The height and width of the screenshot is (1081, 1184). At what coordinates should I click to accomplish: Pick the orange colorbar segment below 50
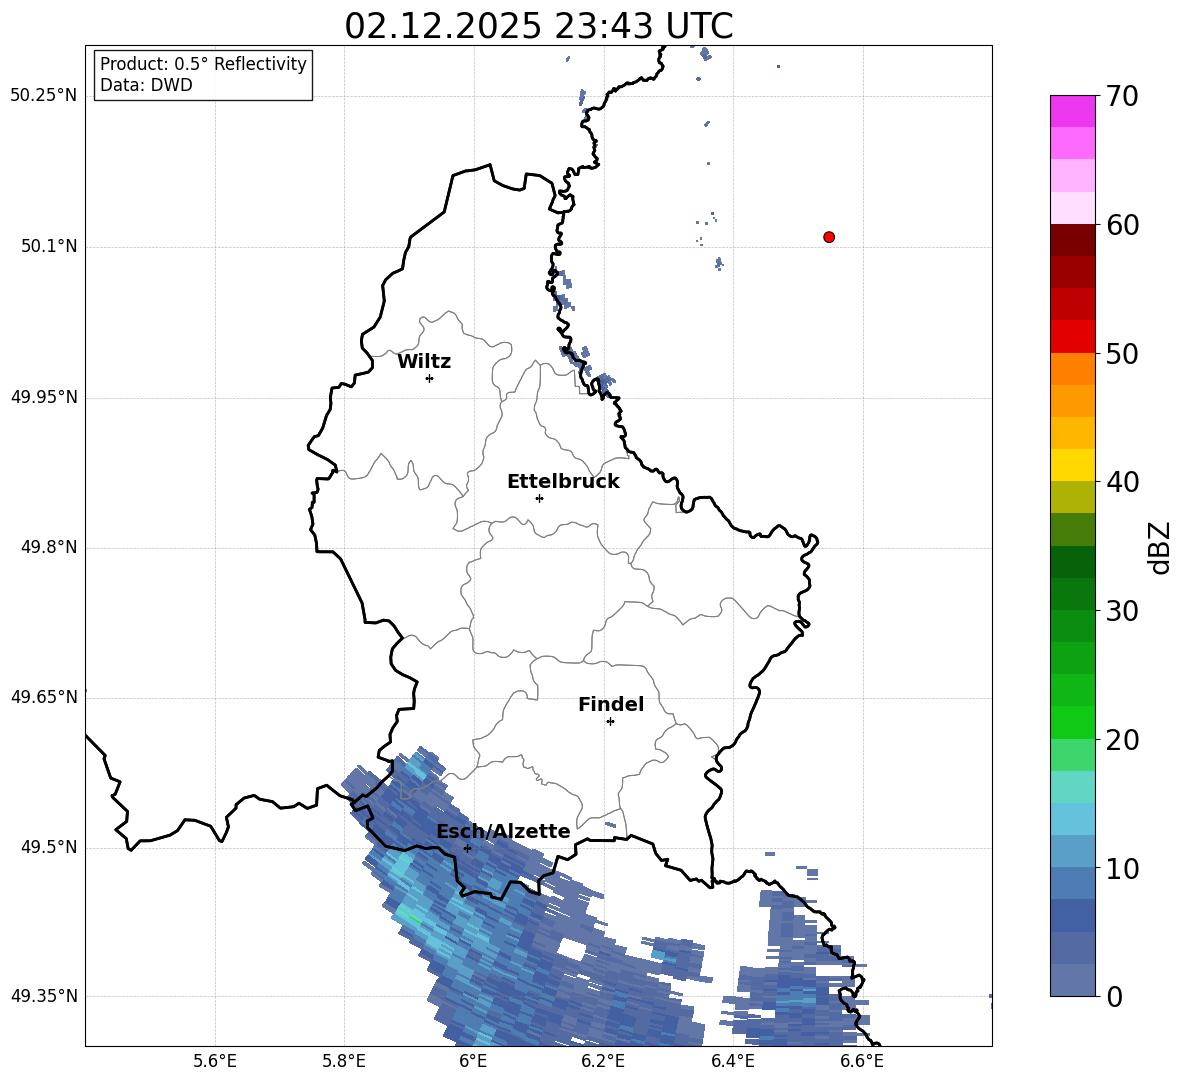tap(1072, 369)
